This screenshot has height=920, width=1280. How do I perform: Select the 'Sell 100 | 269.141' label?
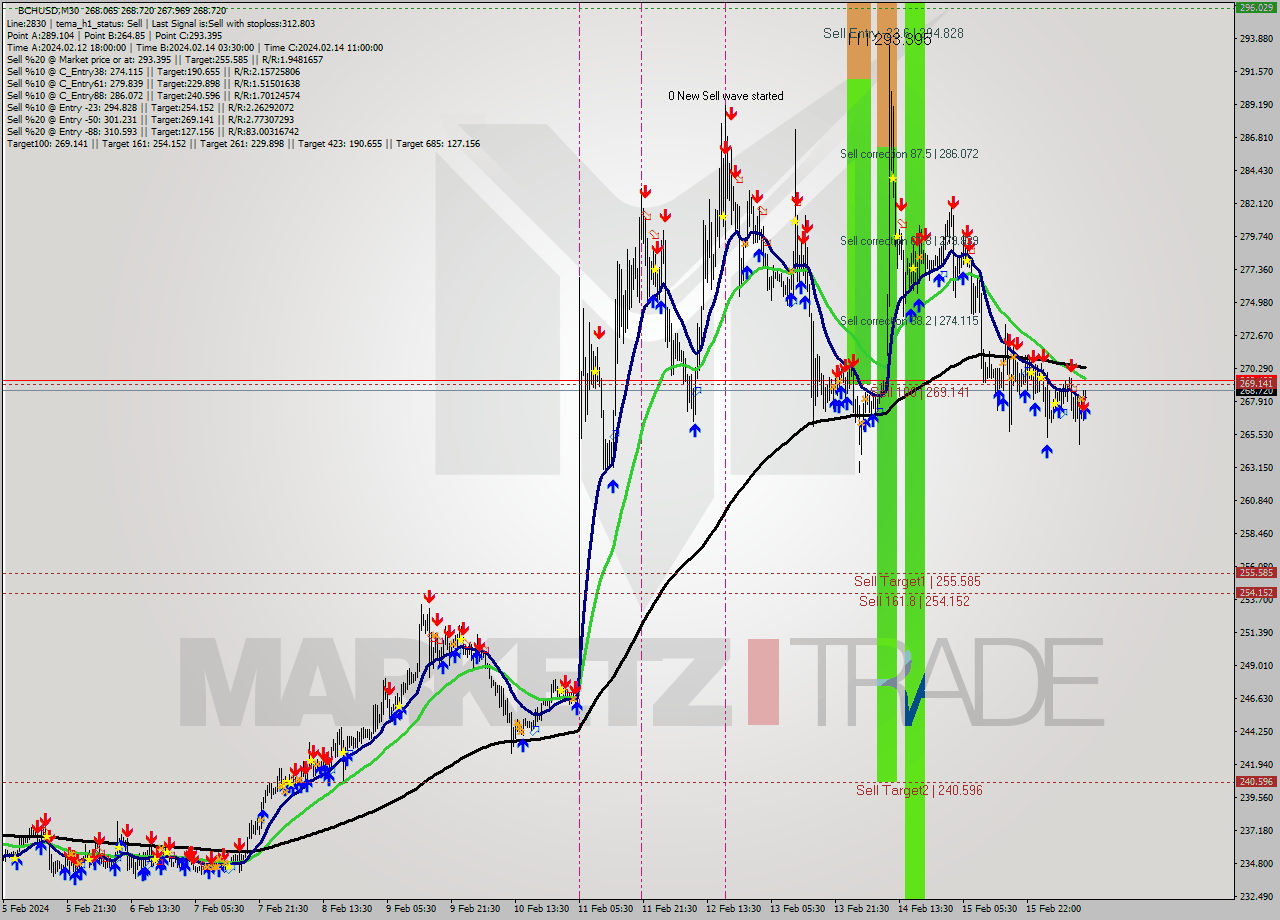coord(920,392)
